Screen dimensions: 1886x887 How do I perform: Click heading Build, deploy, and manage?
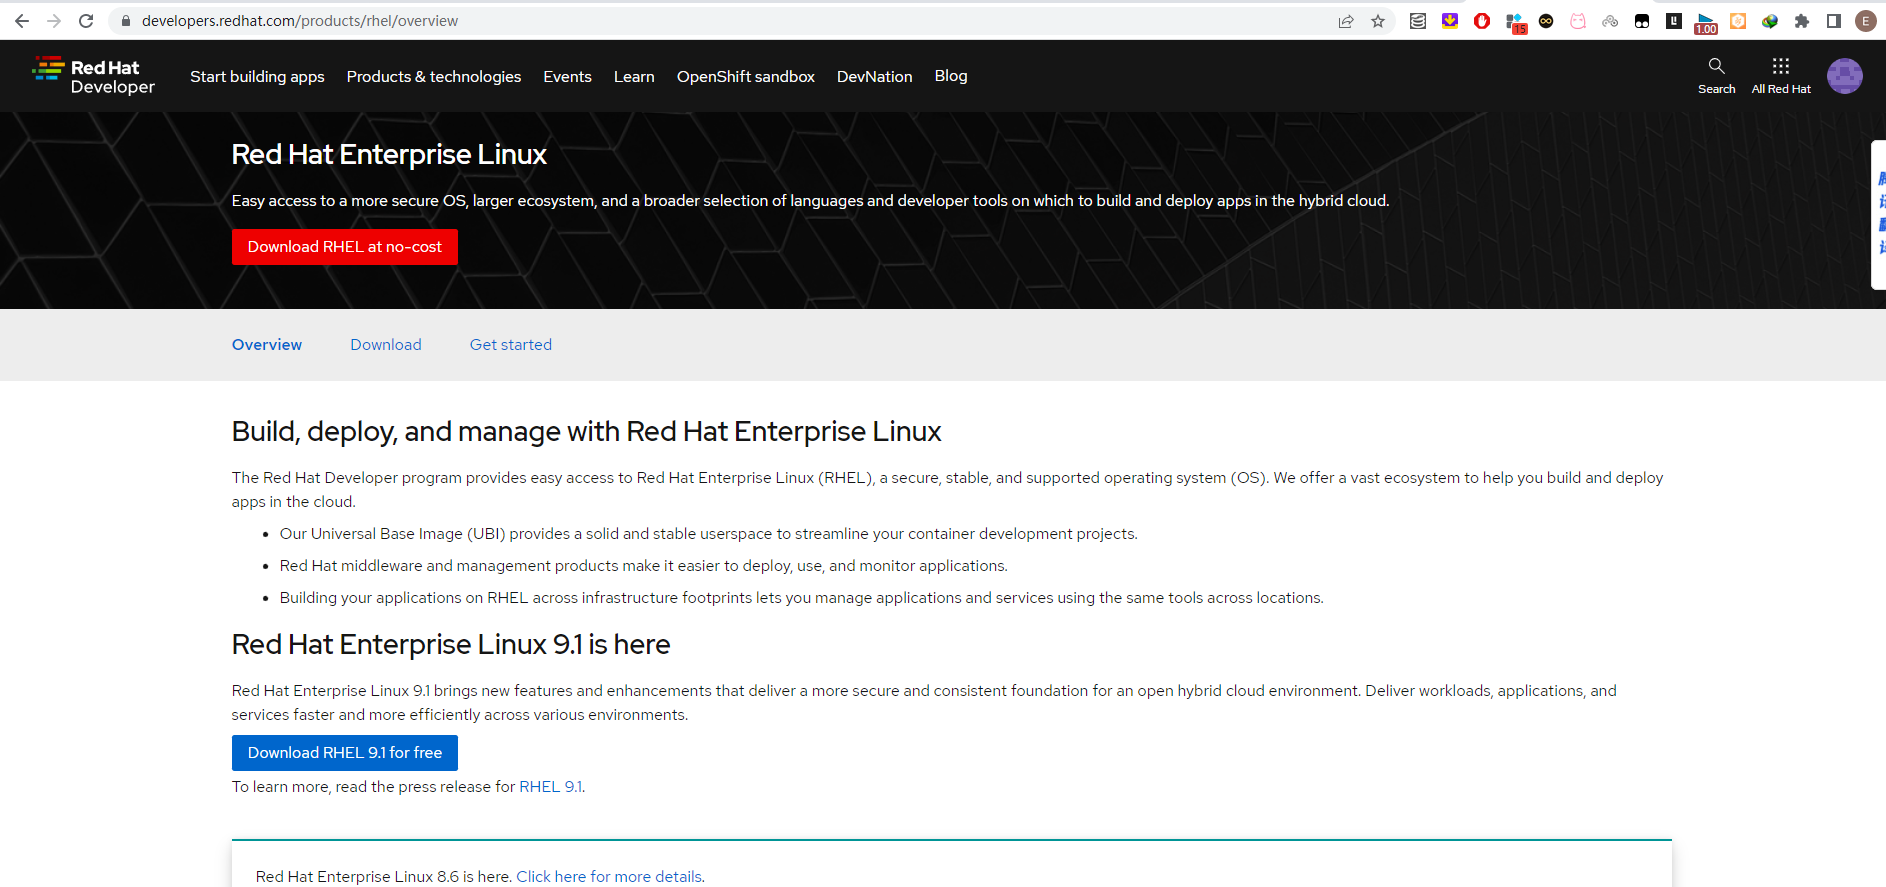587,432
